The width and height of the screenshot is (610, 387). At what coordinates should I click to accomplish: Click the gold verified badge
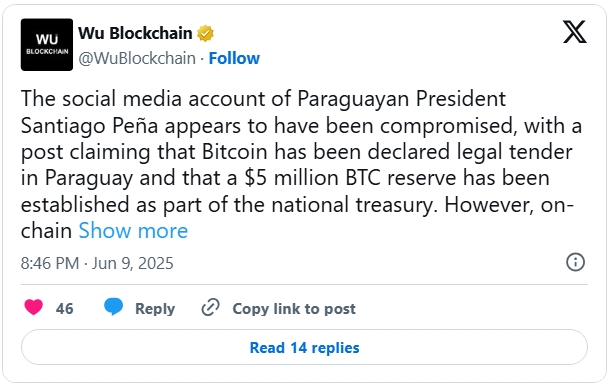tap(205, 33)
